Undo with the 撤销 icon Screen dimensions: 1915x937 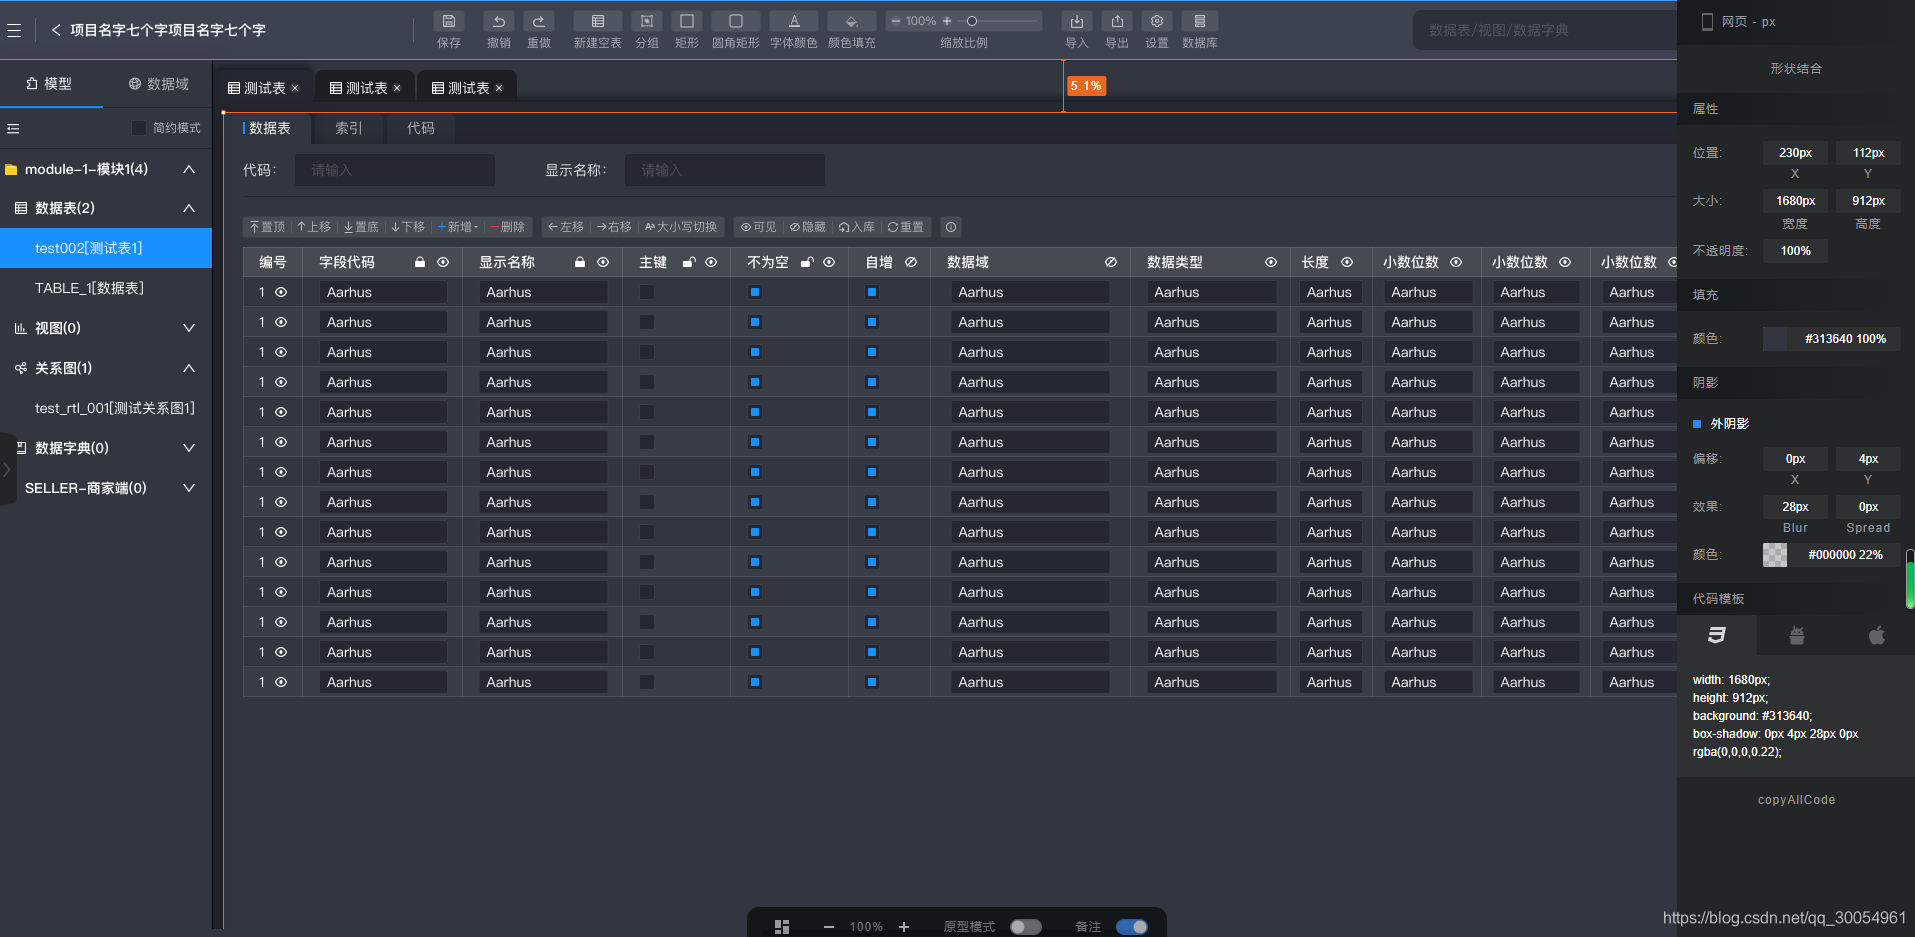pos(498,21)
